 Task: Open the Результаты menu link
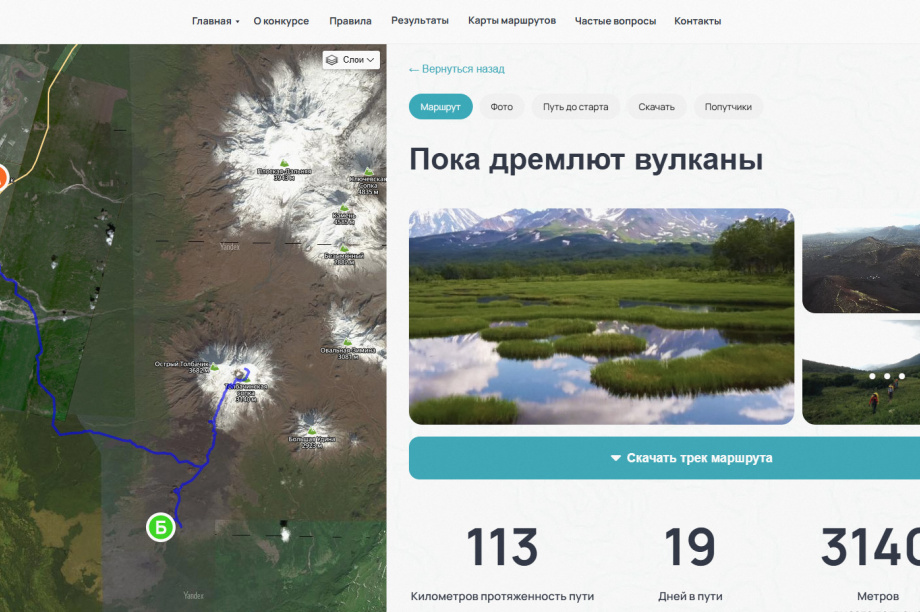coord(420,21)
